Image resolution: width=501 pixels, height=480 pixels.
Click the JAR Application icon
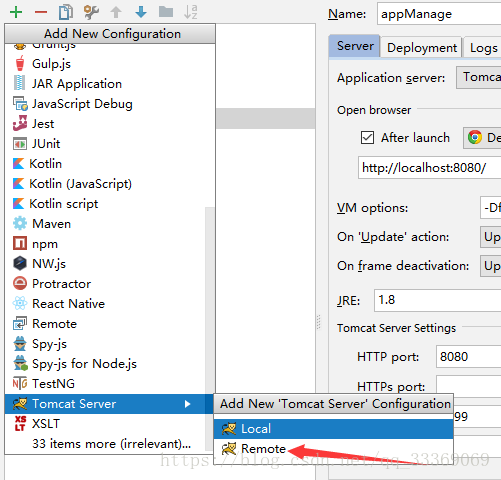click(20, 83)
